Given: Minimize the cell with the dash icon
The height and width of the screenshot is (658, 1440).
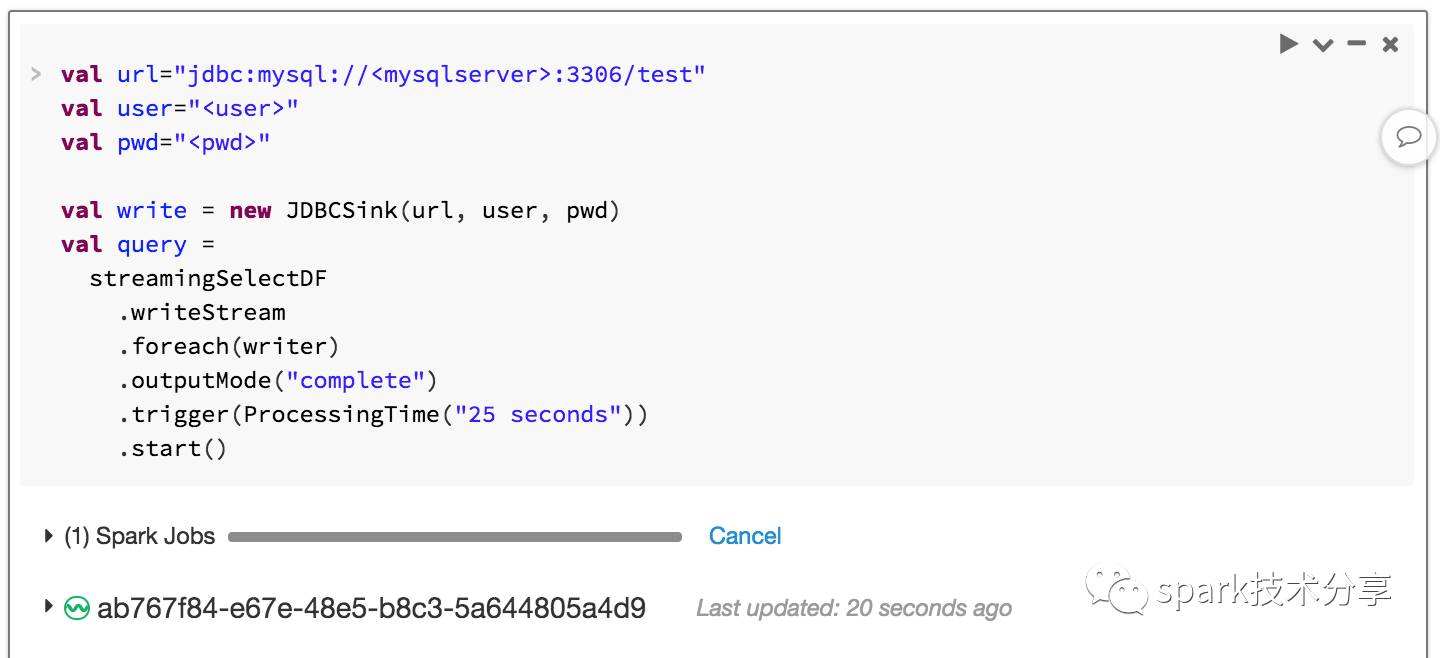Looking at the screenshot, I should tap(1357, 44).
